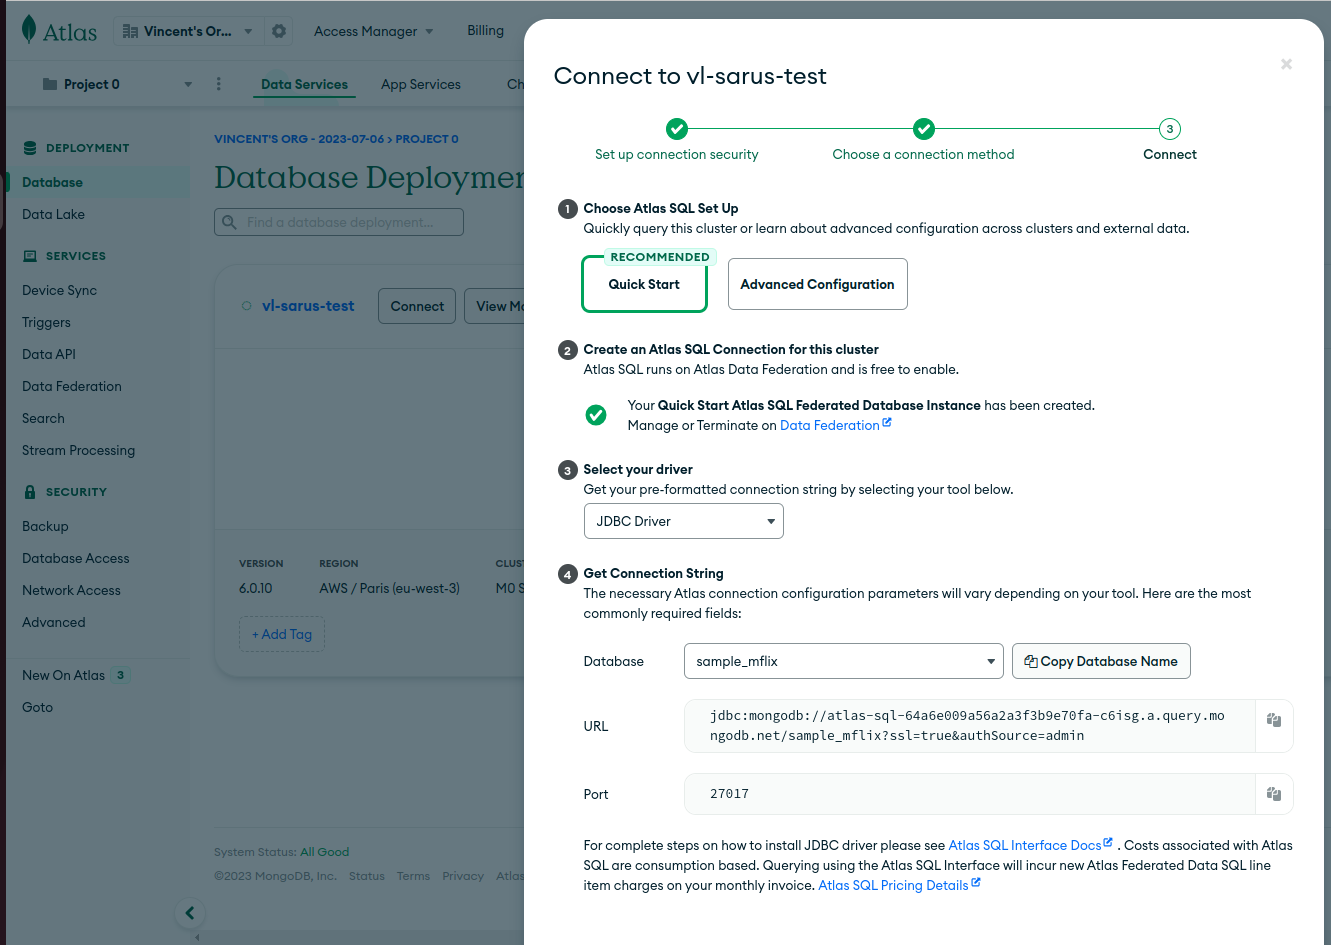Click the JDBC URL text field

click(970, 726)
